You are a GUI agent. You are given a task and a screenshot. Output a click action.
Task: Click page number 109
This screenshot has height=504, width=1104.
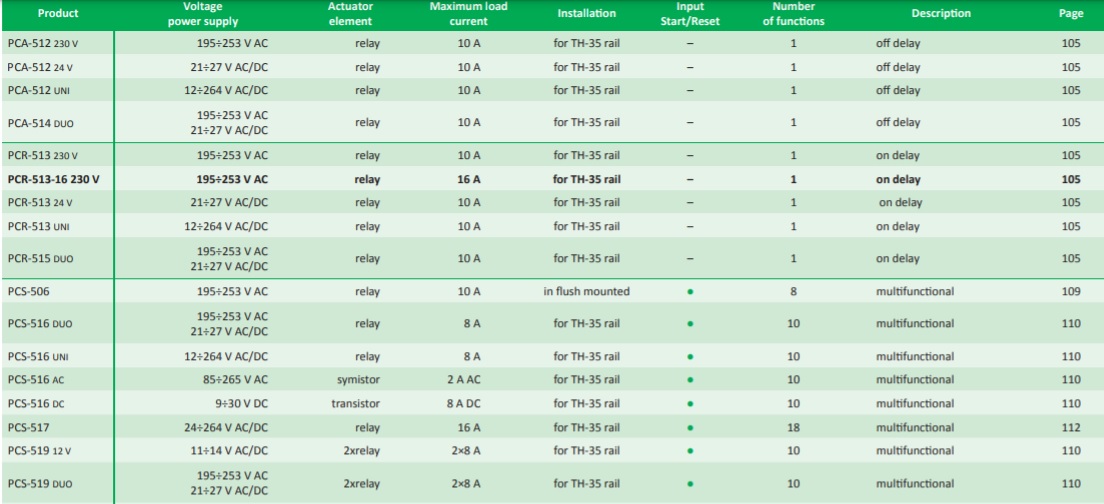pyautogui.click(x=1071, y=291)
